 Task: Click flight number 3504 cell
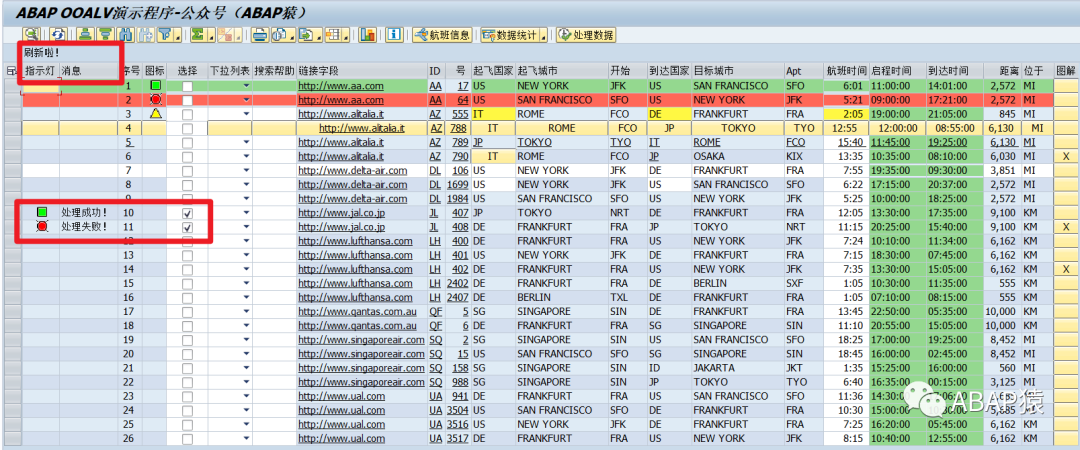[x=457, y=410]
